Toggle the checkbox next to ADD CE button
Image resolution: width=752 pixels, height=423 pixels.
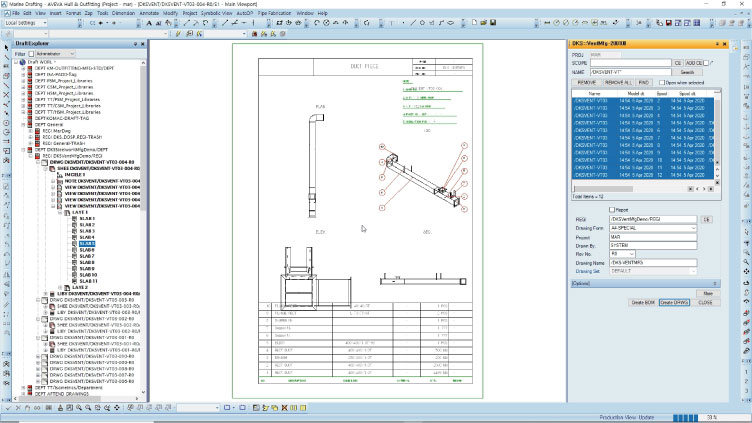coord(706,63)
